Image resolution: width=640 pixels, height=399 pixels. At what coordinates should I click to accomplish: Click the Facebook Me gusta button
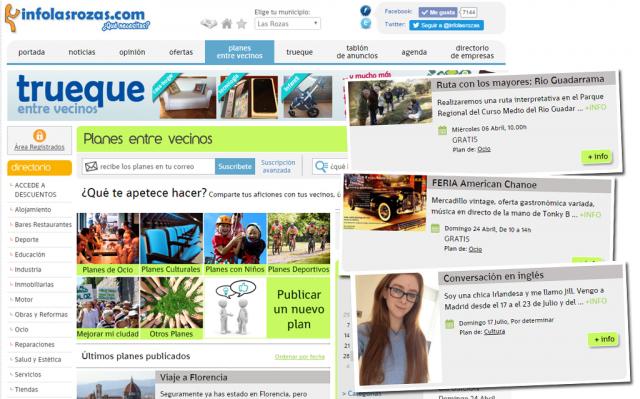click(x=438, y=12)
